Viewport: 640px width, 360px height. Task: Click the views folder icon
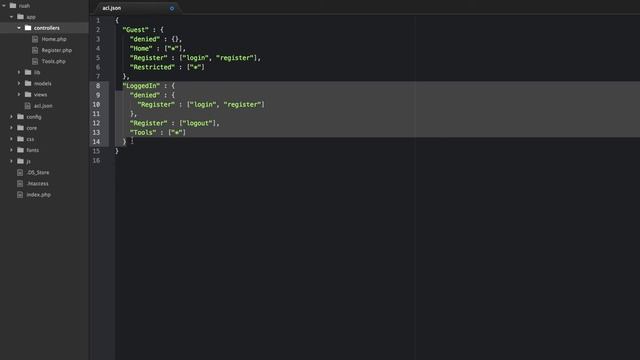(x=28, y=94)
